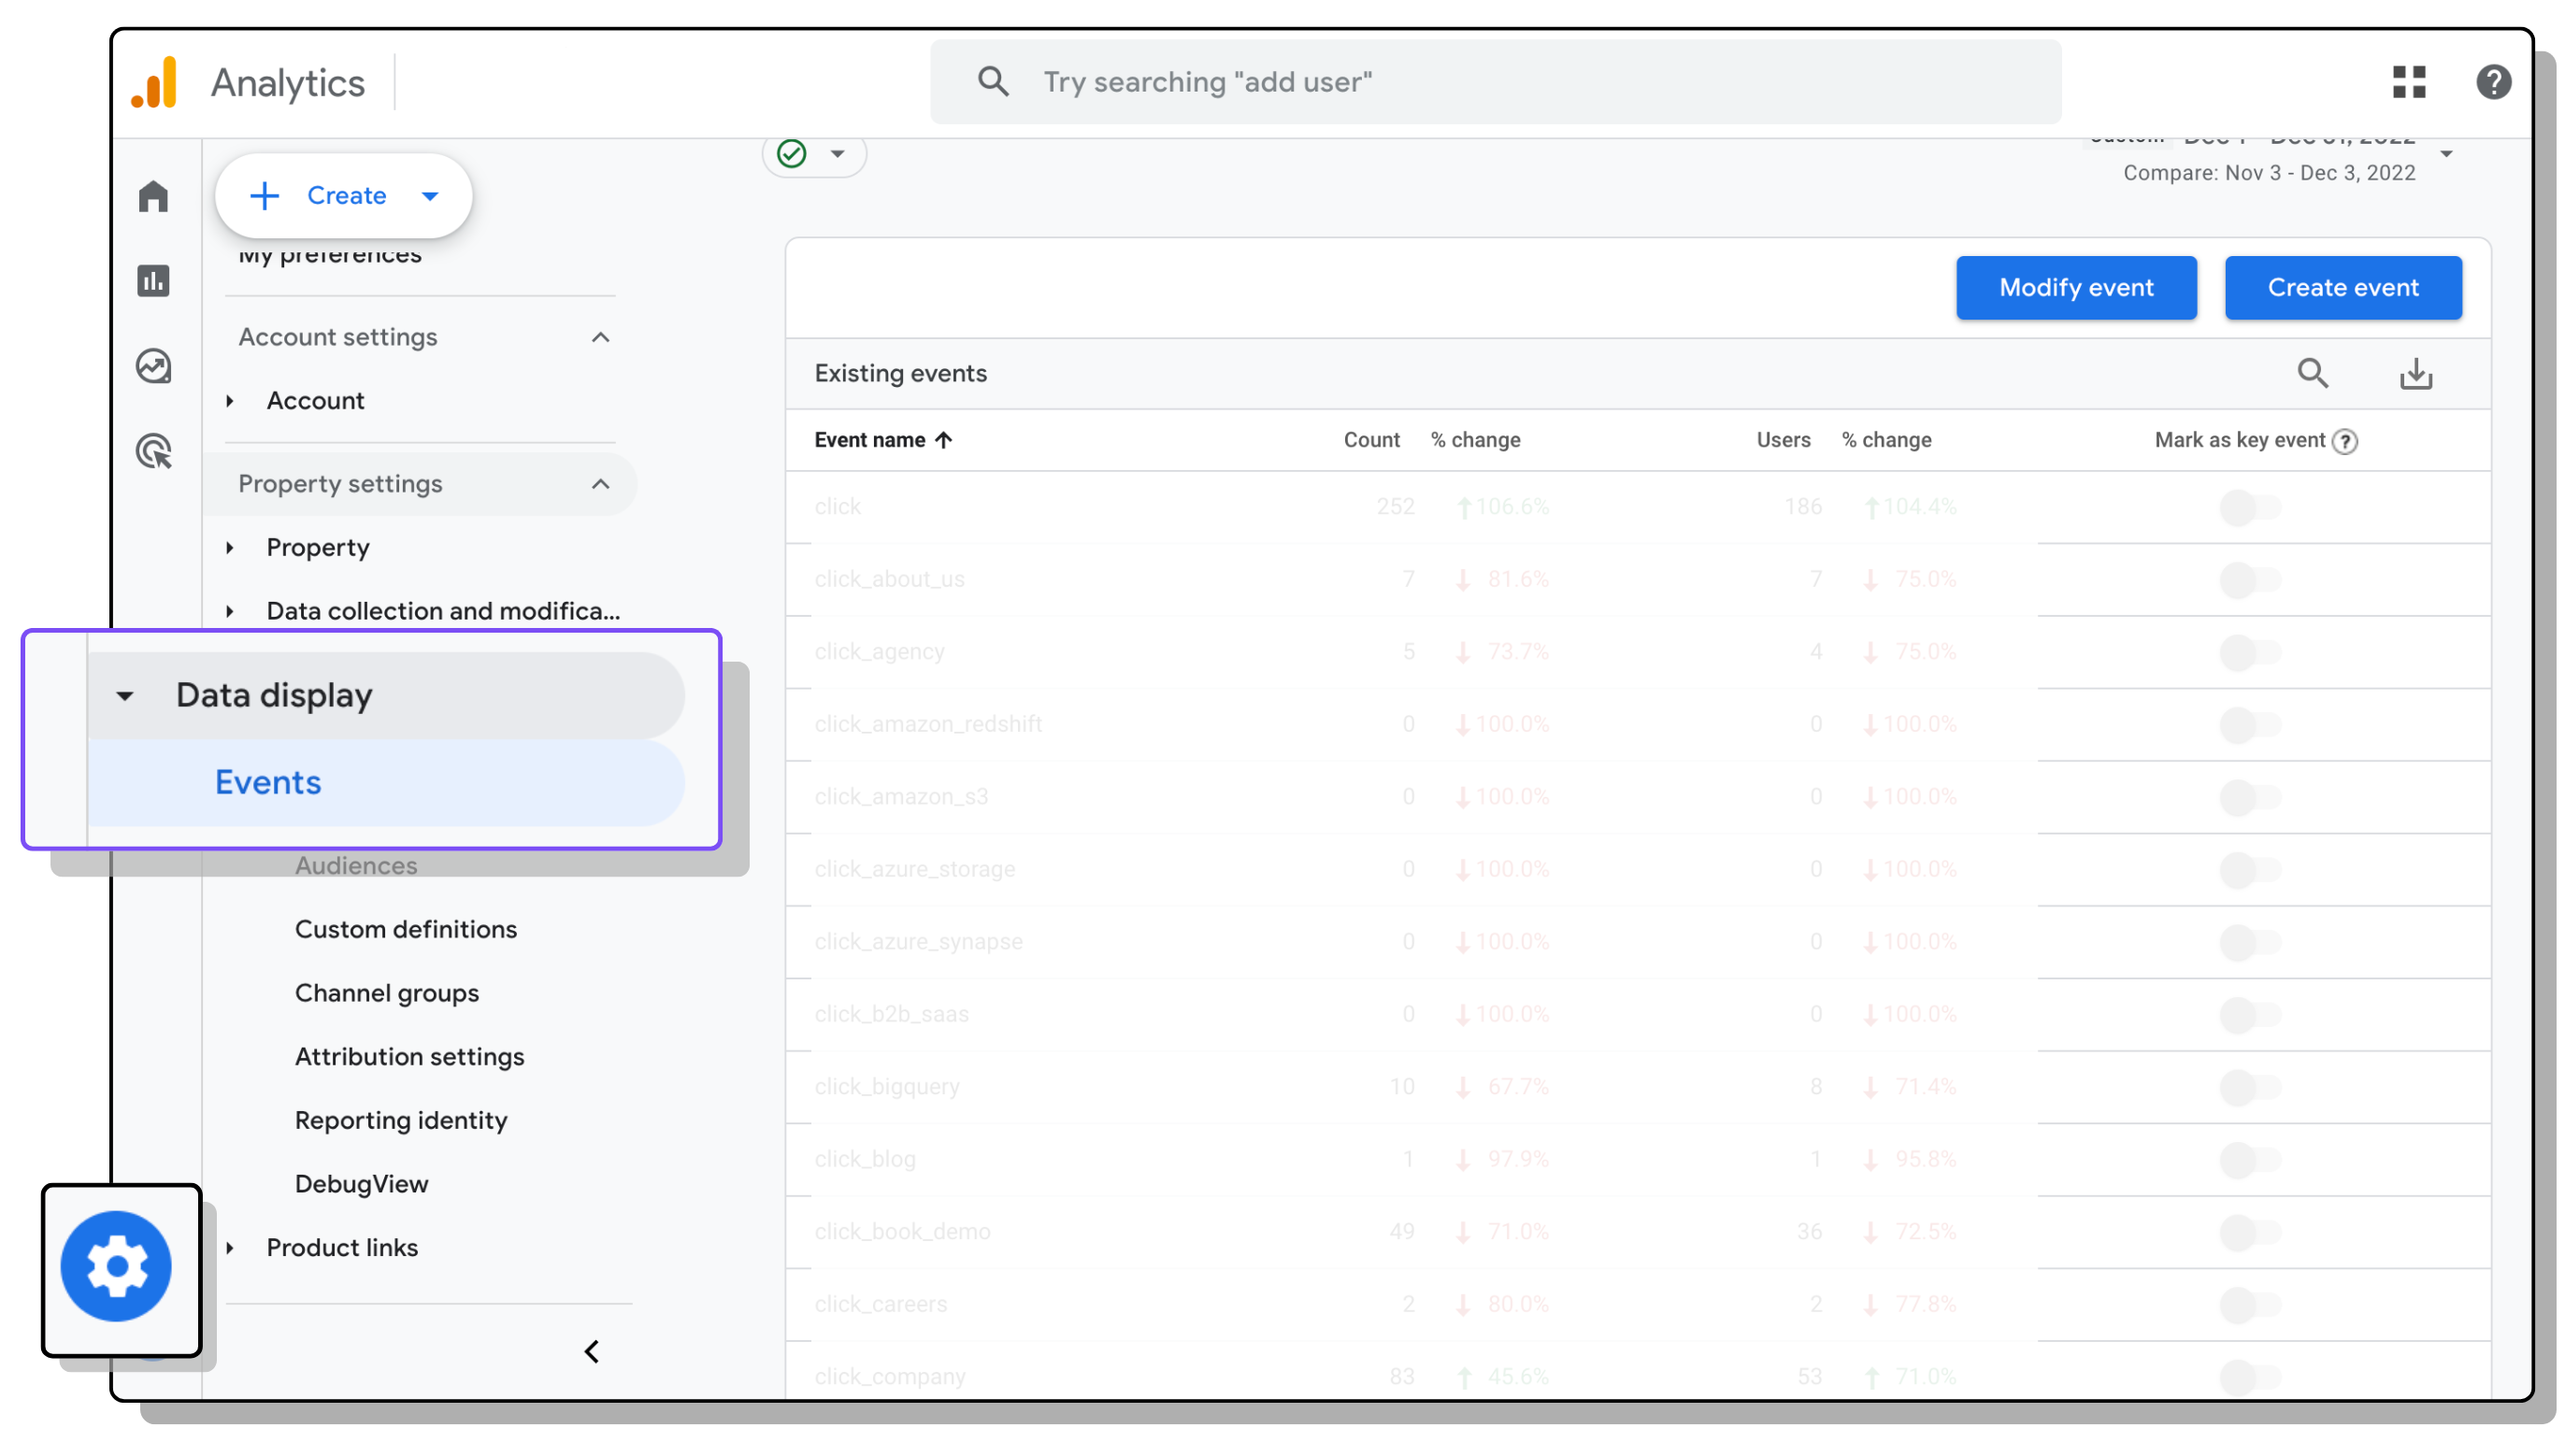The width and height of the screenshot is (2565, 1456).
Task: Click the Admin gear icon
Action: click(116, 1266)
